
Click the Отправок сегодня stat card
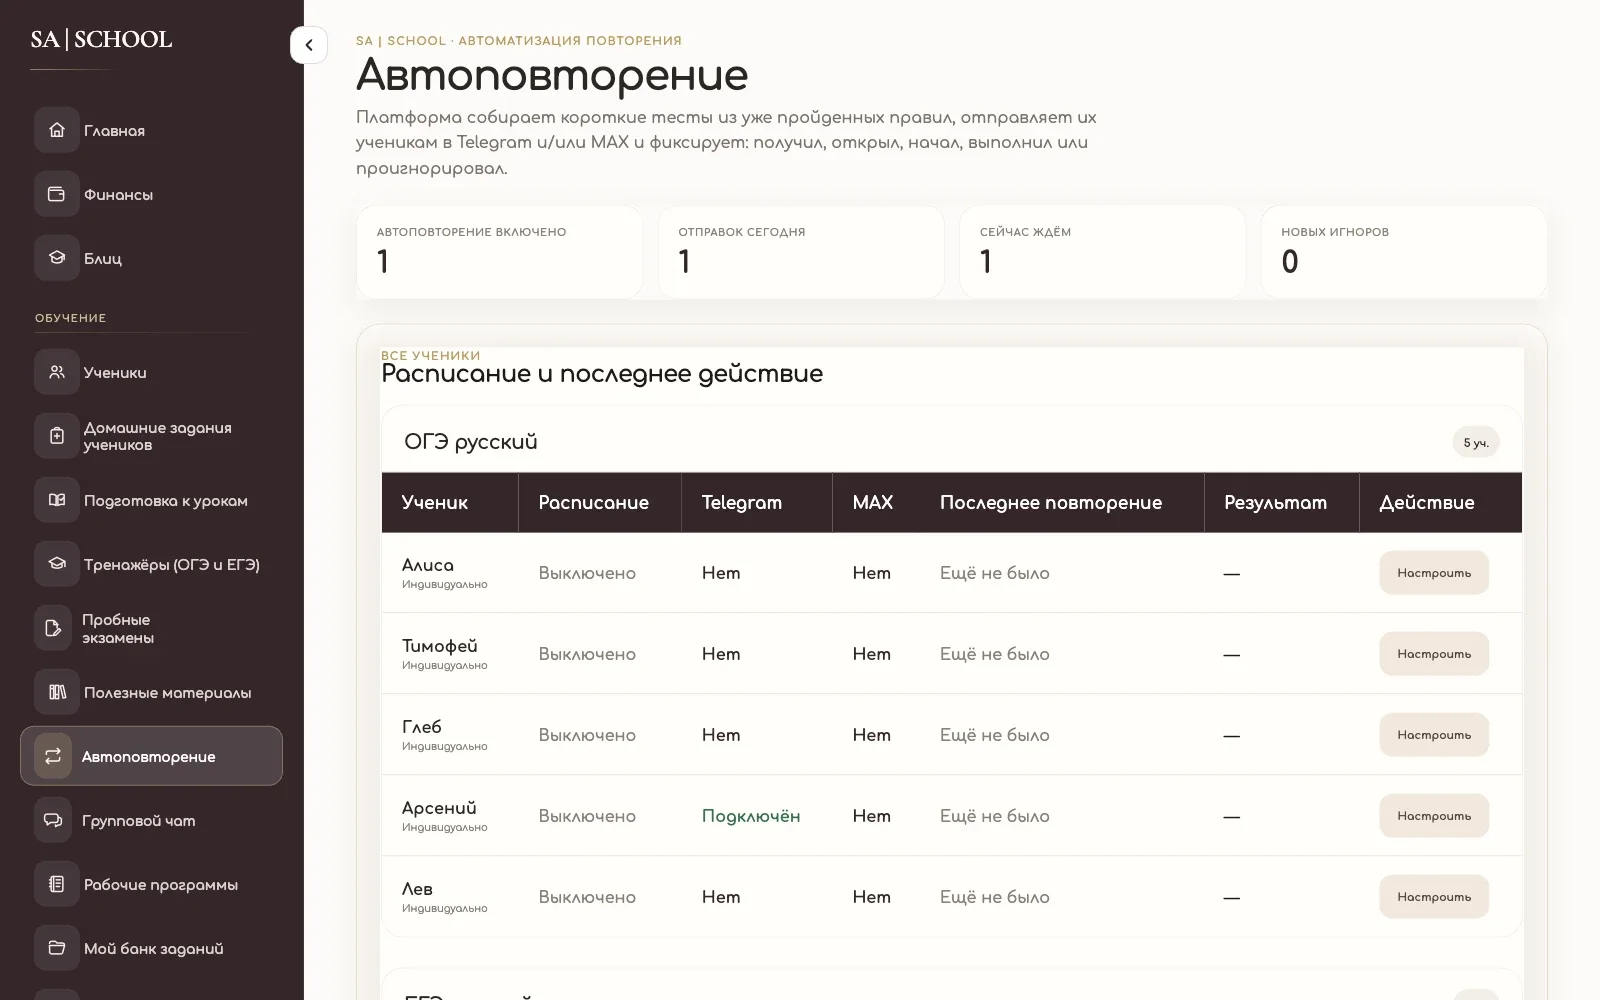801,252
